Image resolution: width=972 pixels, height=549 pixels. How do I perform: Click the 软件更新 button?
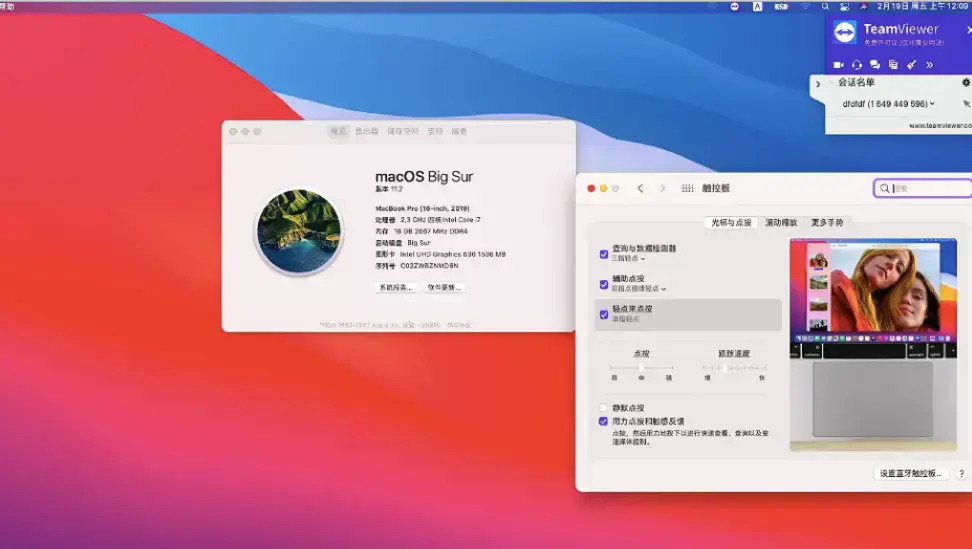point(444,288)
